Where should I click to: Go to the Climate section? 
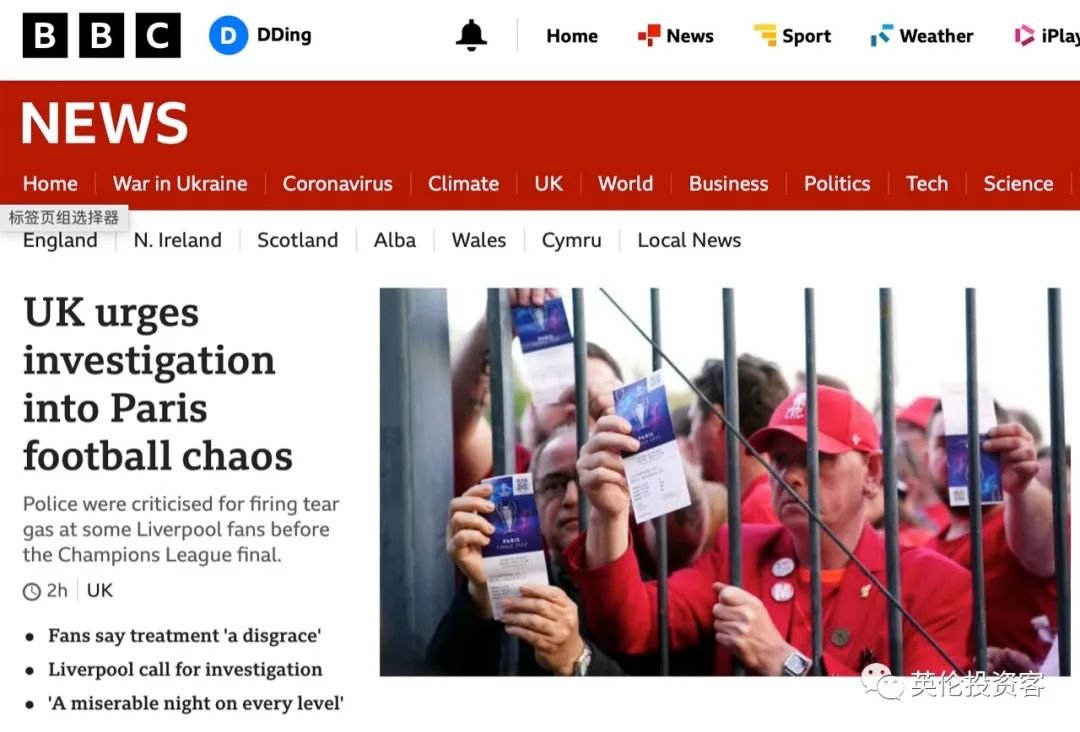click(x=463, y=184)
